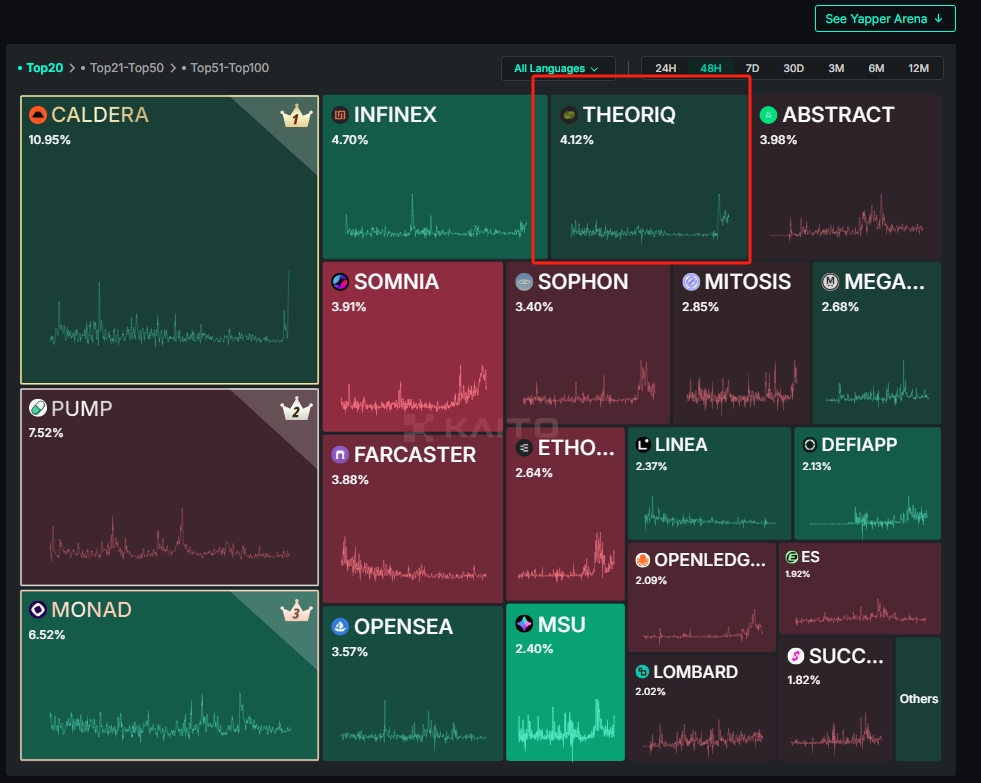The image size is (981, 783).
Task: Click the INFINEX 4.70% percentage
Action: (350, 139)
